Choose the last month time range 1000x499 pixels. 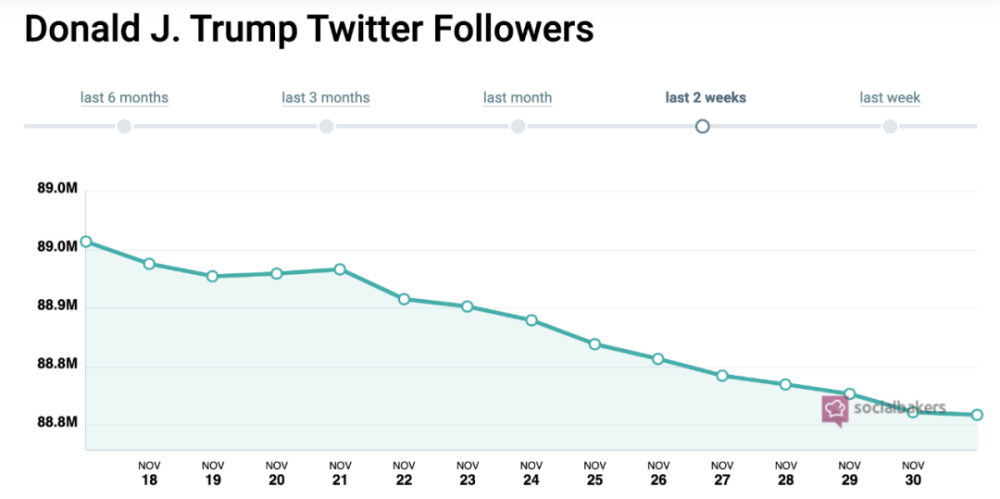(518, 98)
